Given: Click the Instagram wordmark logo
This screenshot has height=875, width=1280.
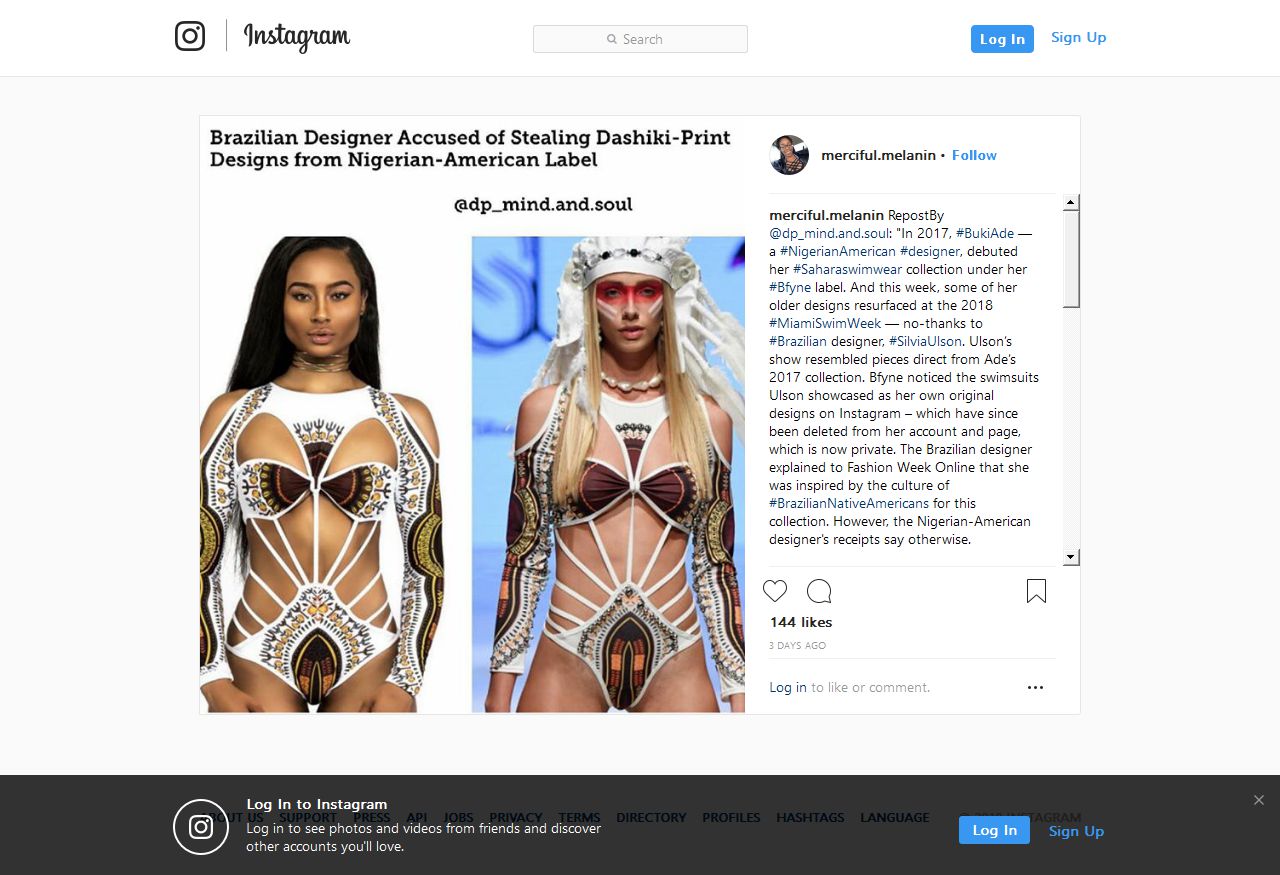Looking at the screenshot, I should click(297, 37).
